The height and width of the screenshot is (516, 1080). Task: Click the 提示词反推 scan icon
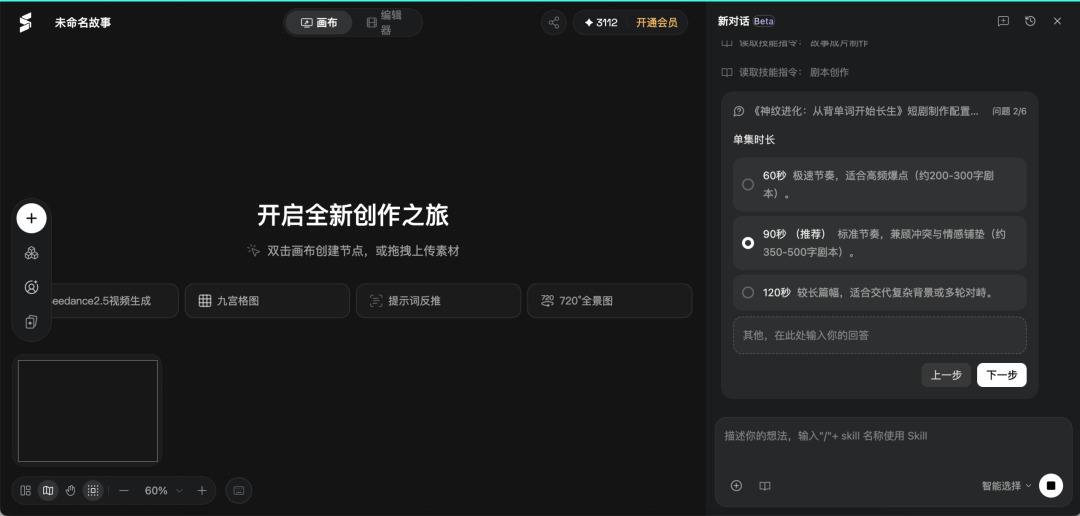[x=375, y=301]
